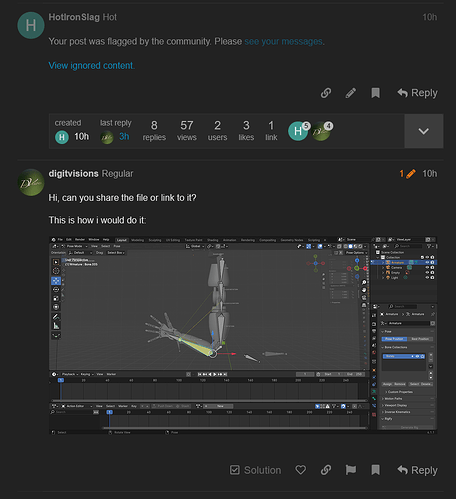Enlarge the Blender armature screenshot image
Viewport: 456px width, 499px height.
[x=243, y=335]
